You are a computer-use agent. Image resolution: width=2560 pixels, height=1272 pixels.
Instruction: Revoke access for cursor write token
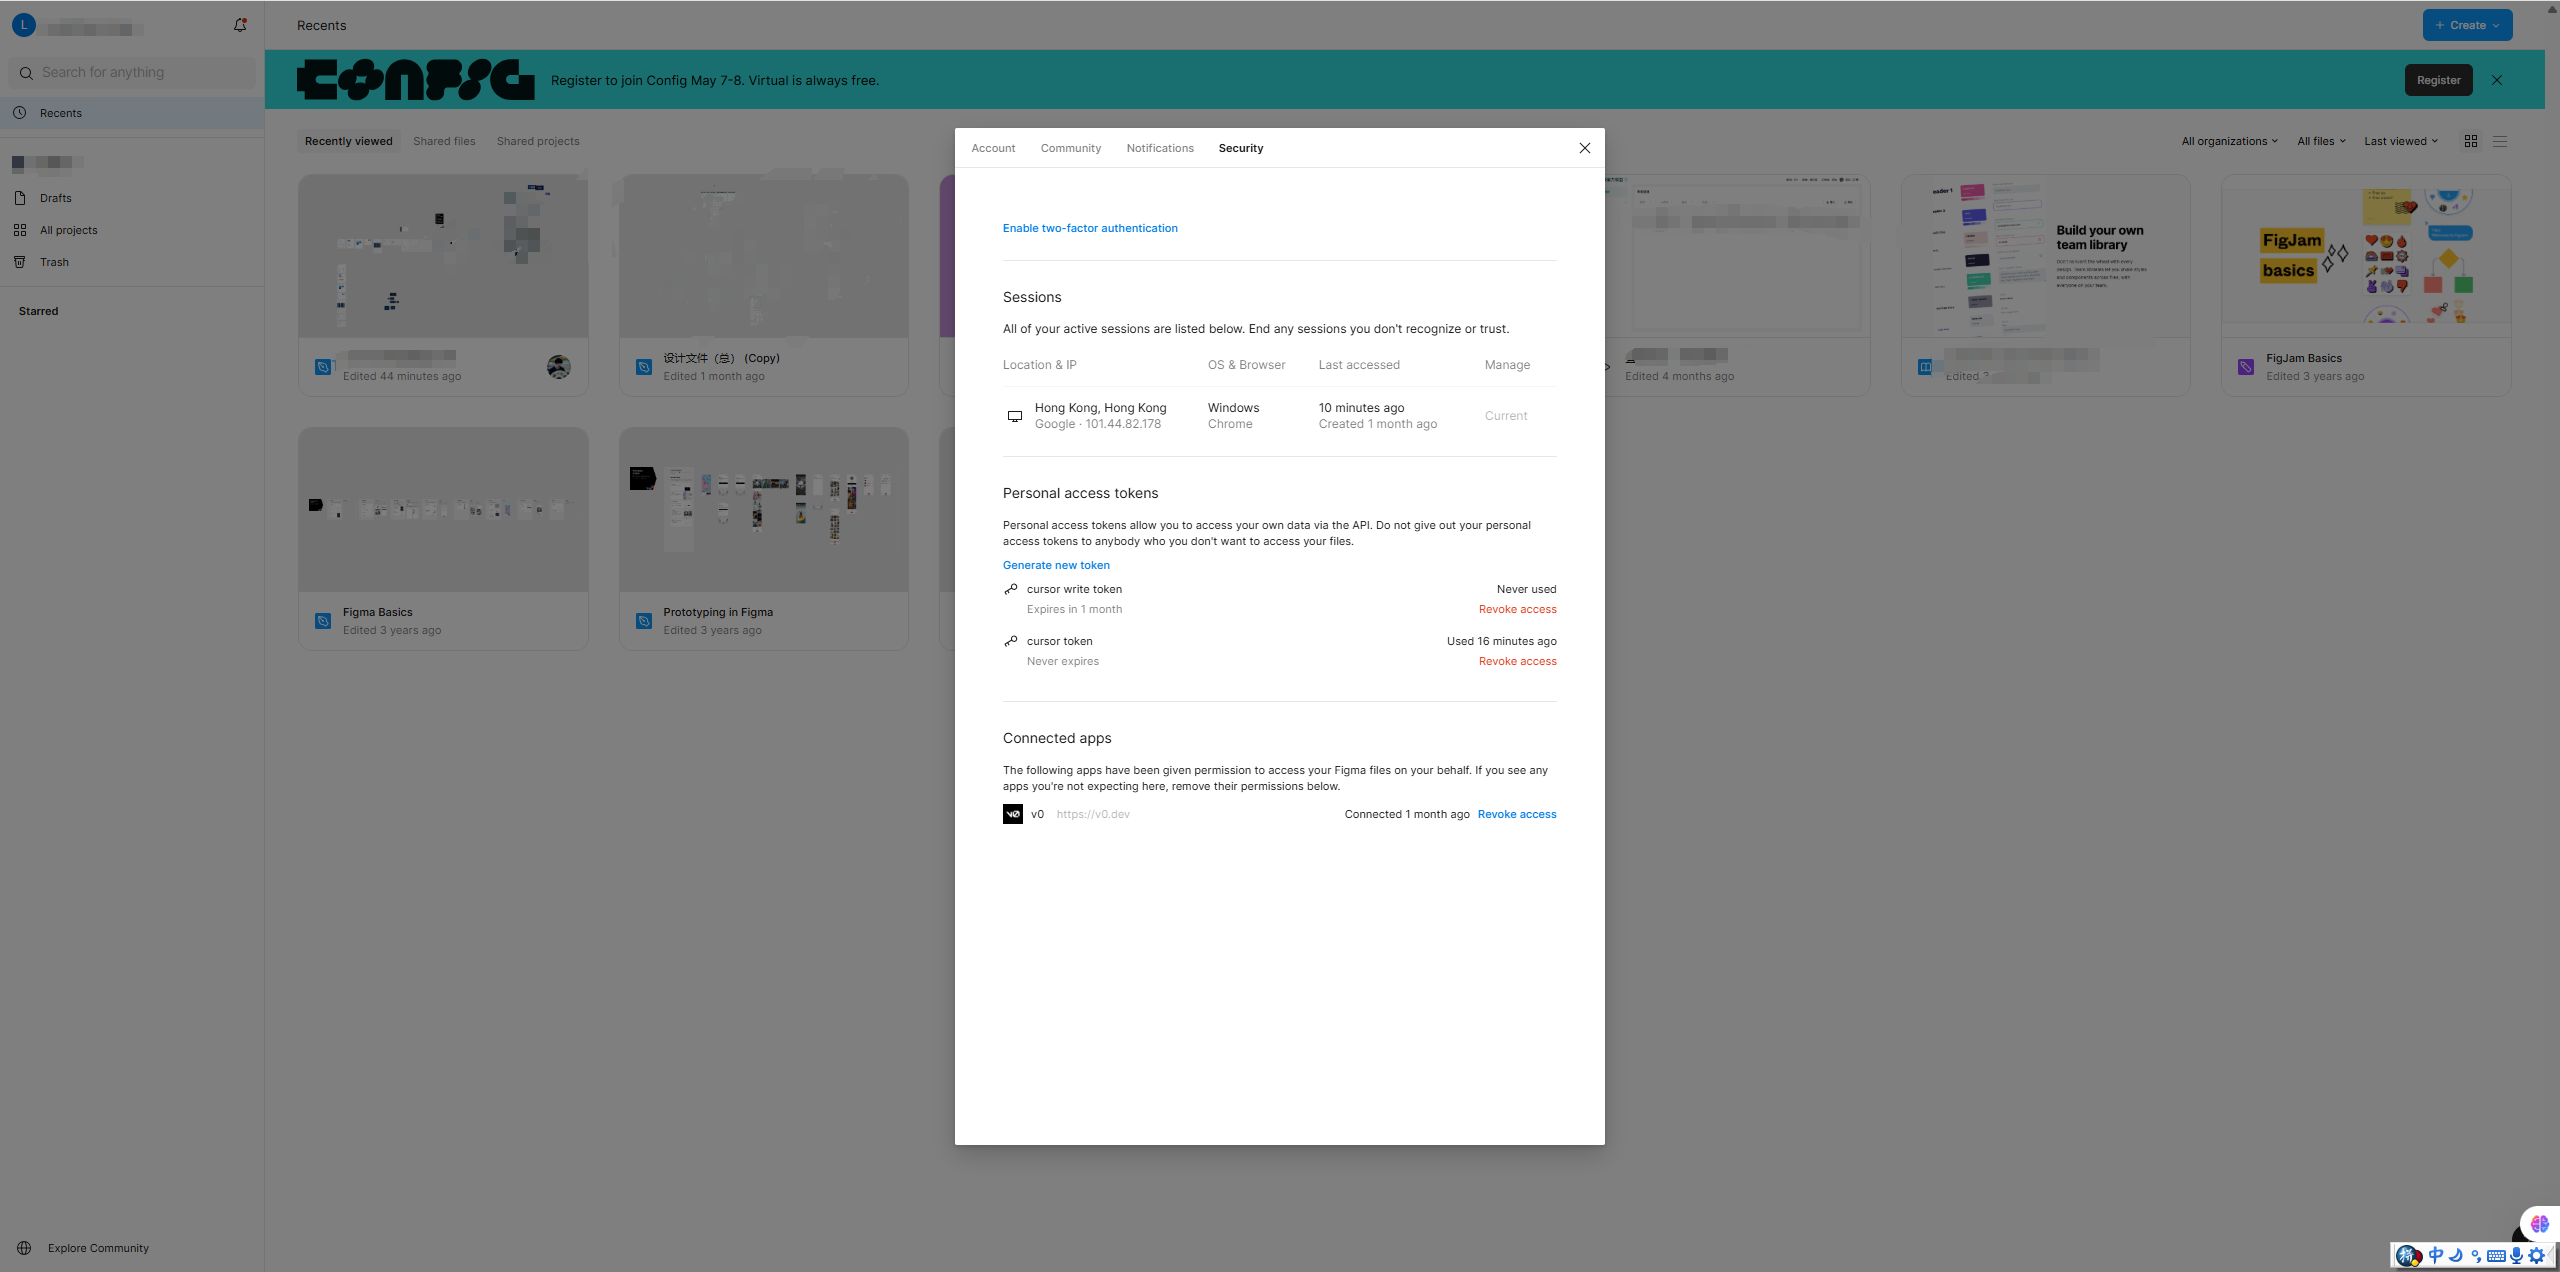[x=1517, y=609]
